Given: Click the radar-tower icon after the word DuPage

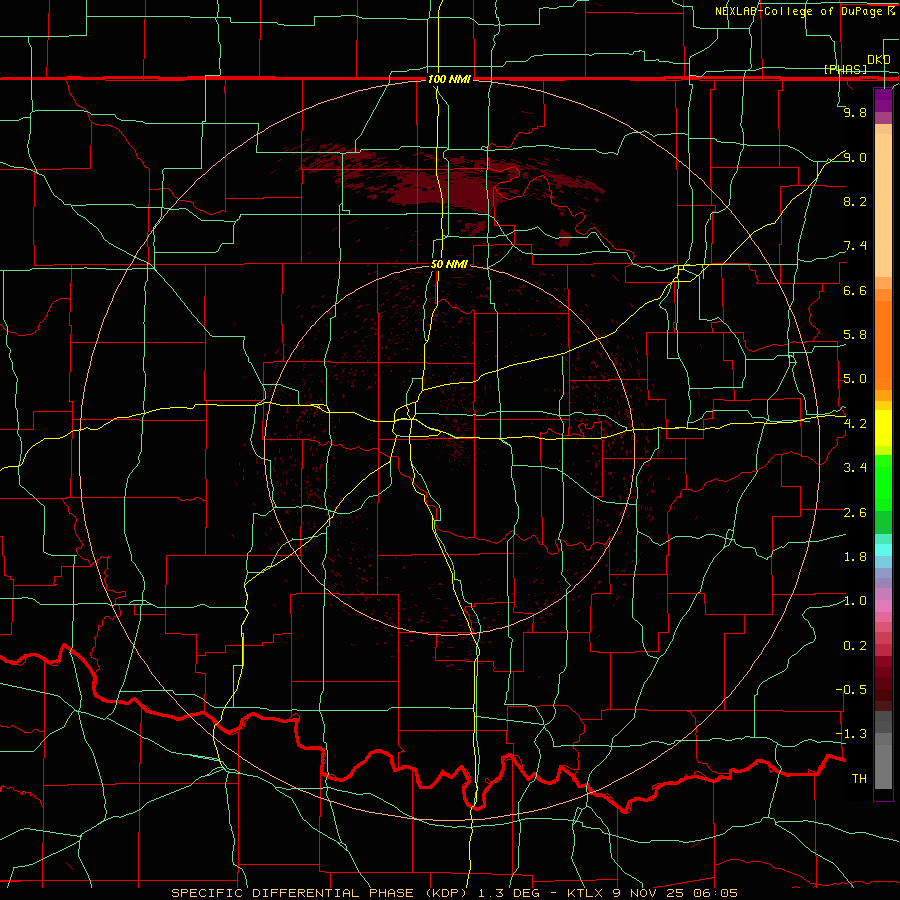Looking at the screenshot, I should [890, 11].
